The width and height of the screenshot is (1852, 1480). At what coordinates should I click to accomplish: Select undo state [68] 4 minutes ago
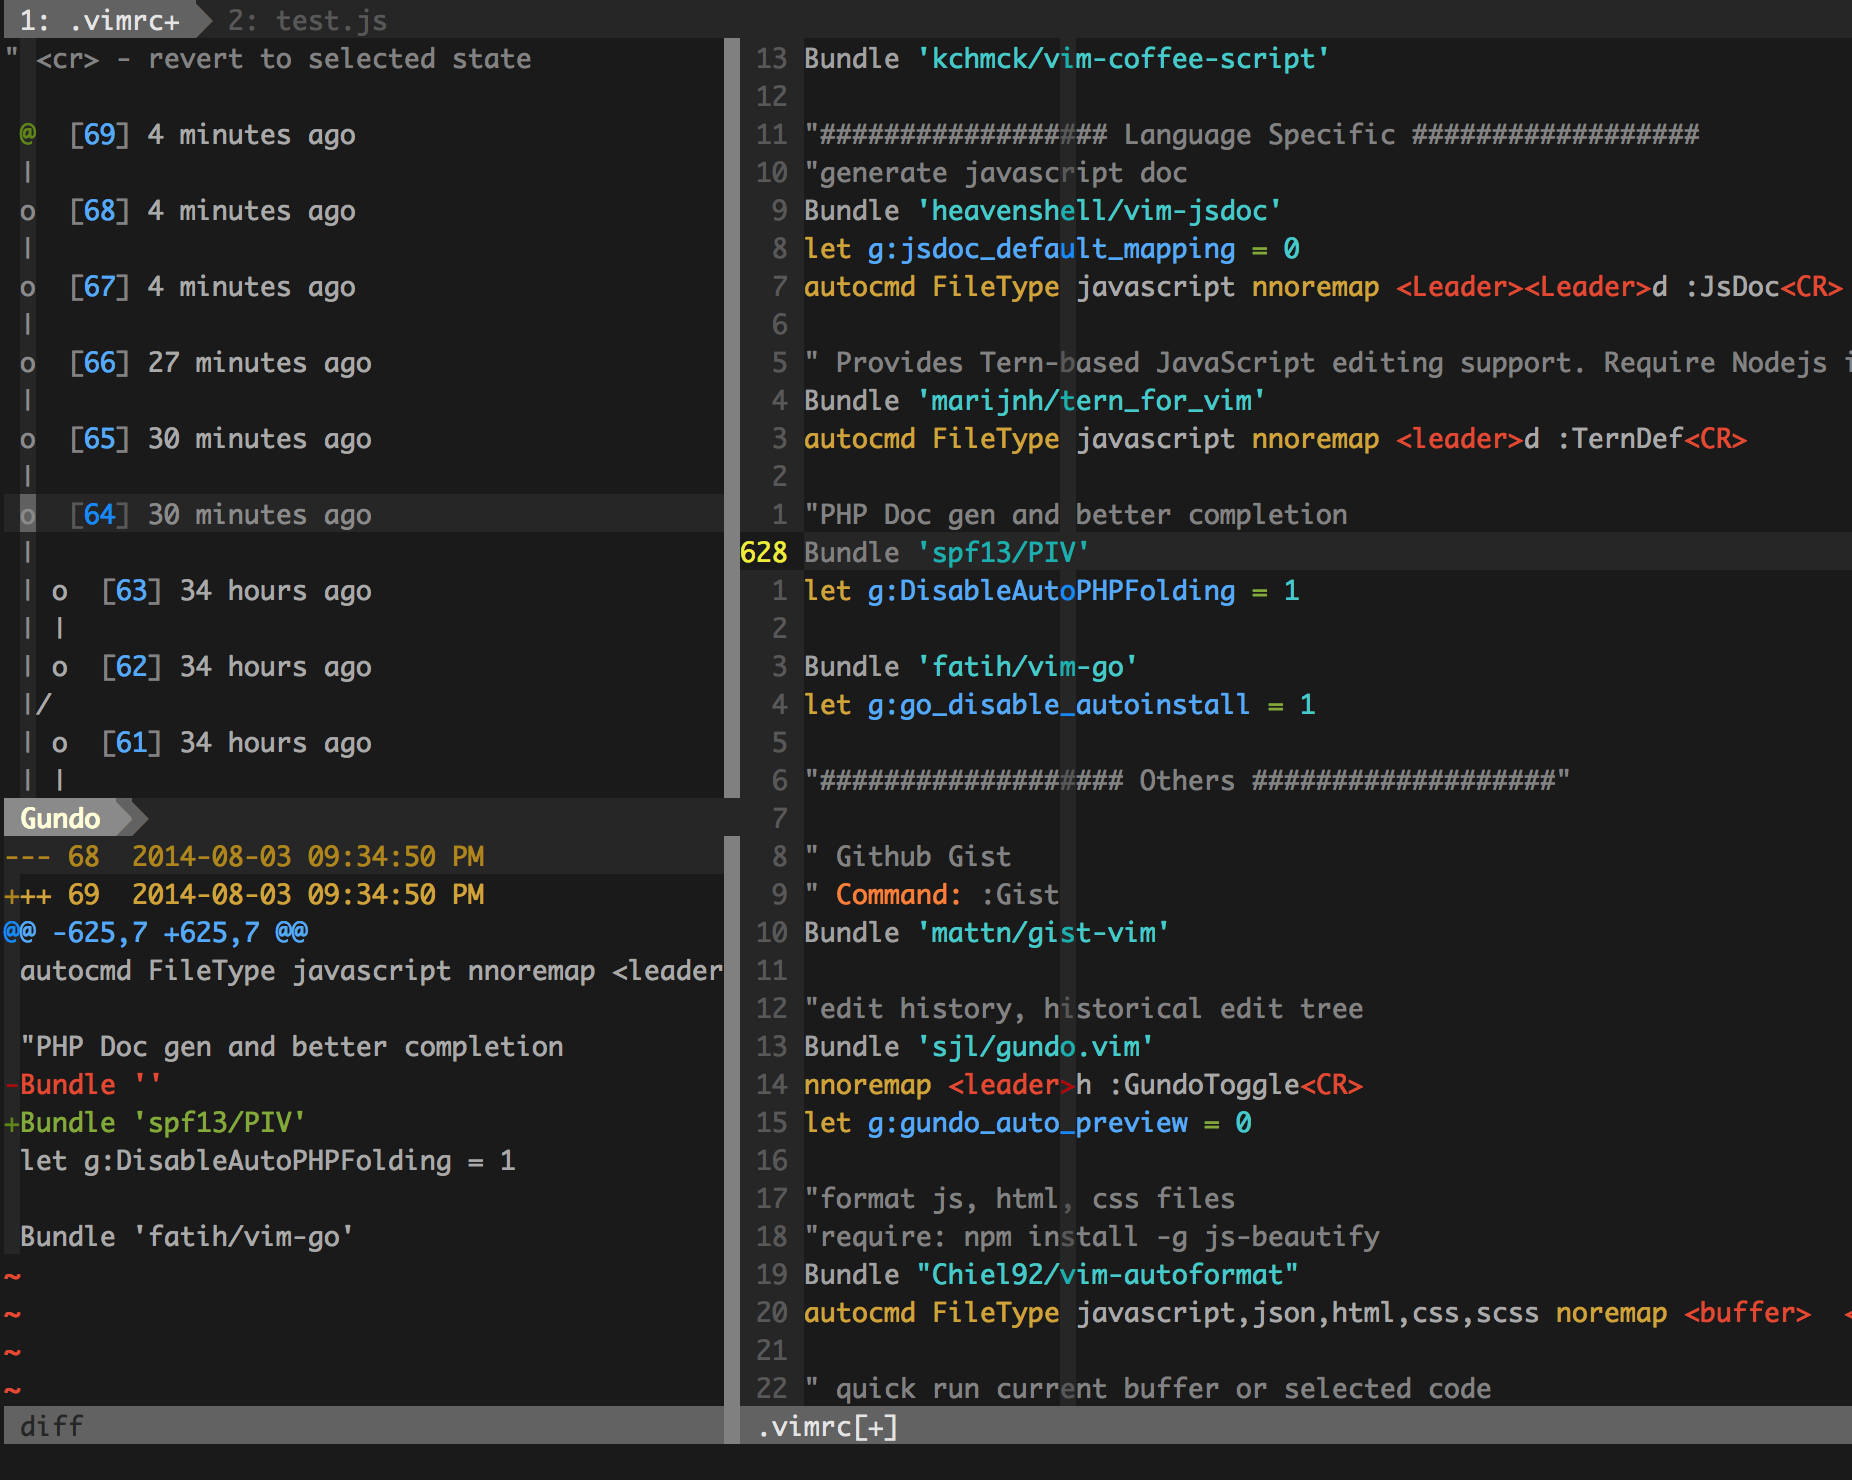(x=212, y=210)
